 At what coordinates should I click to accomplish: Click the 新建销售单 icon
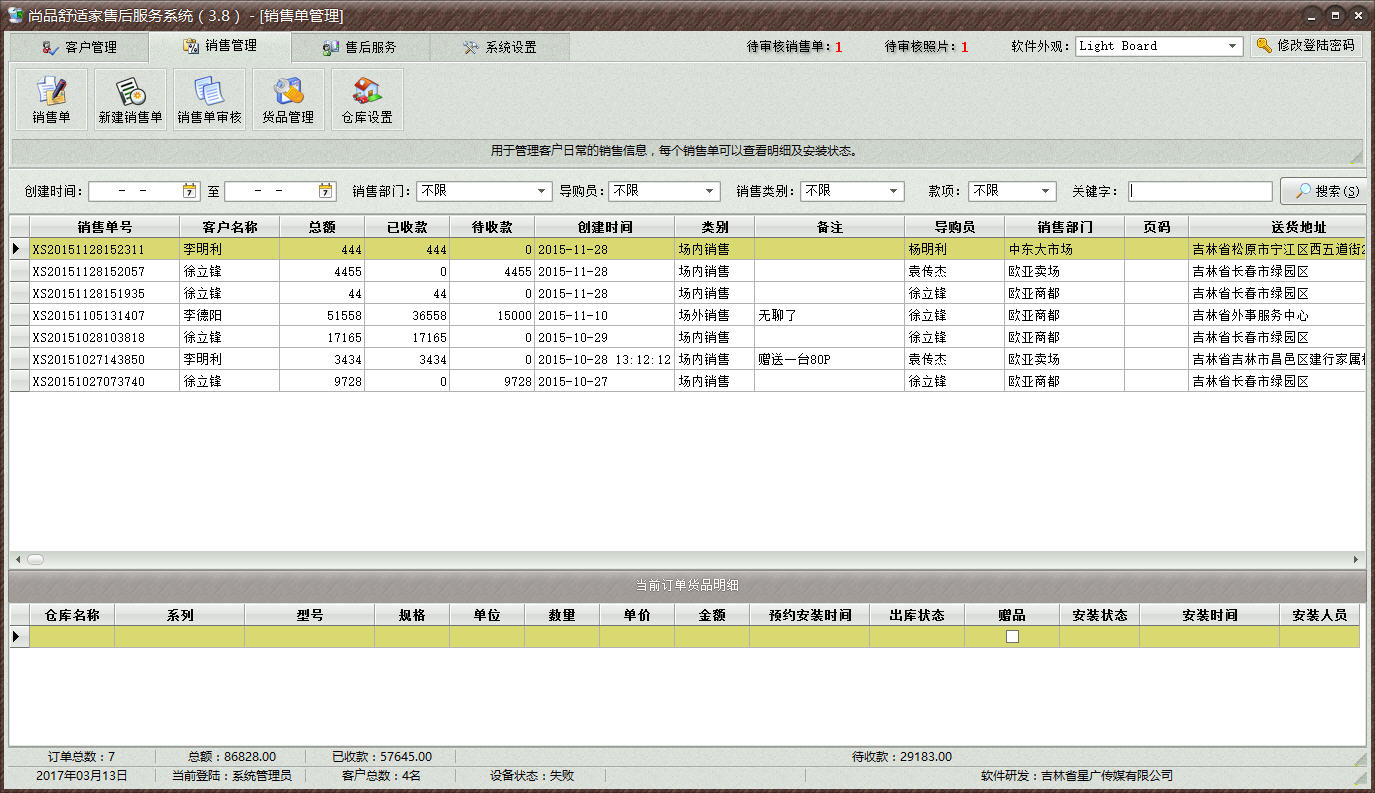[x=130, y=100]
